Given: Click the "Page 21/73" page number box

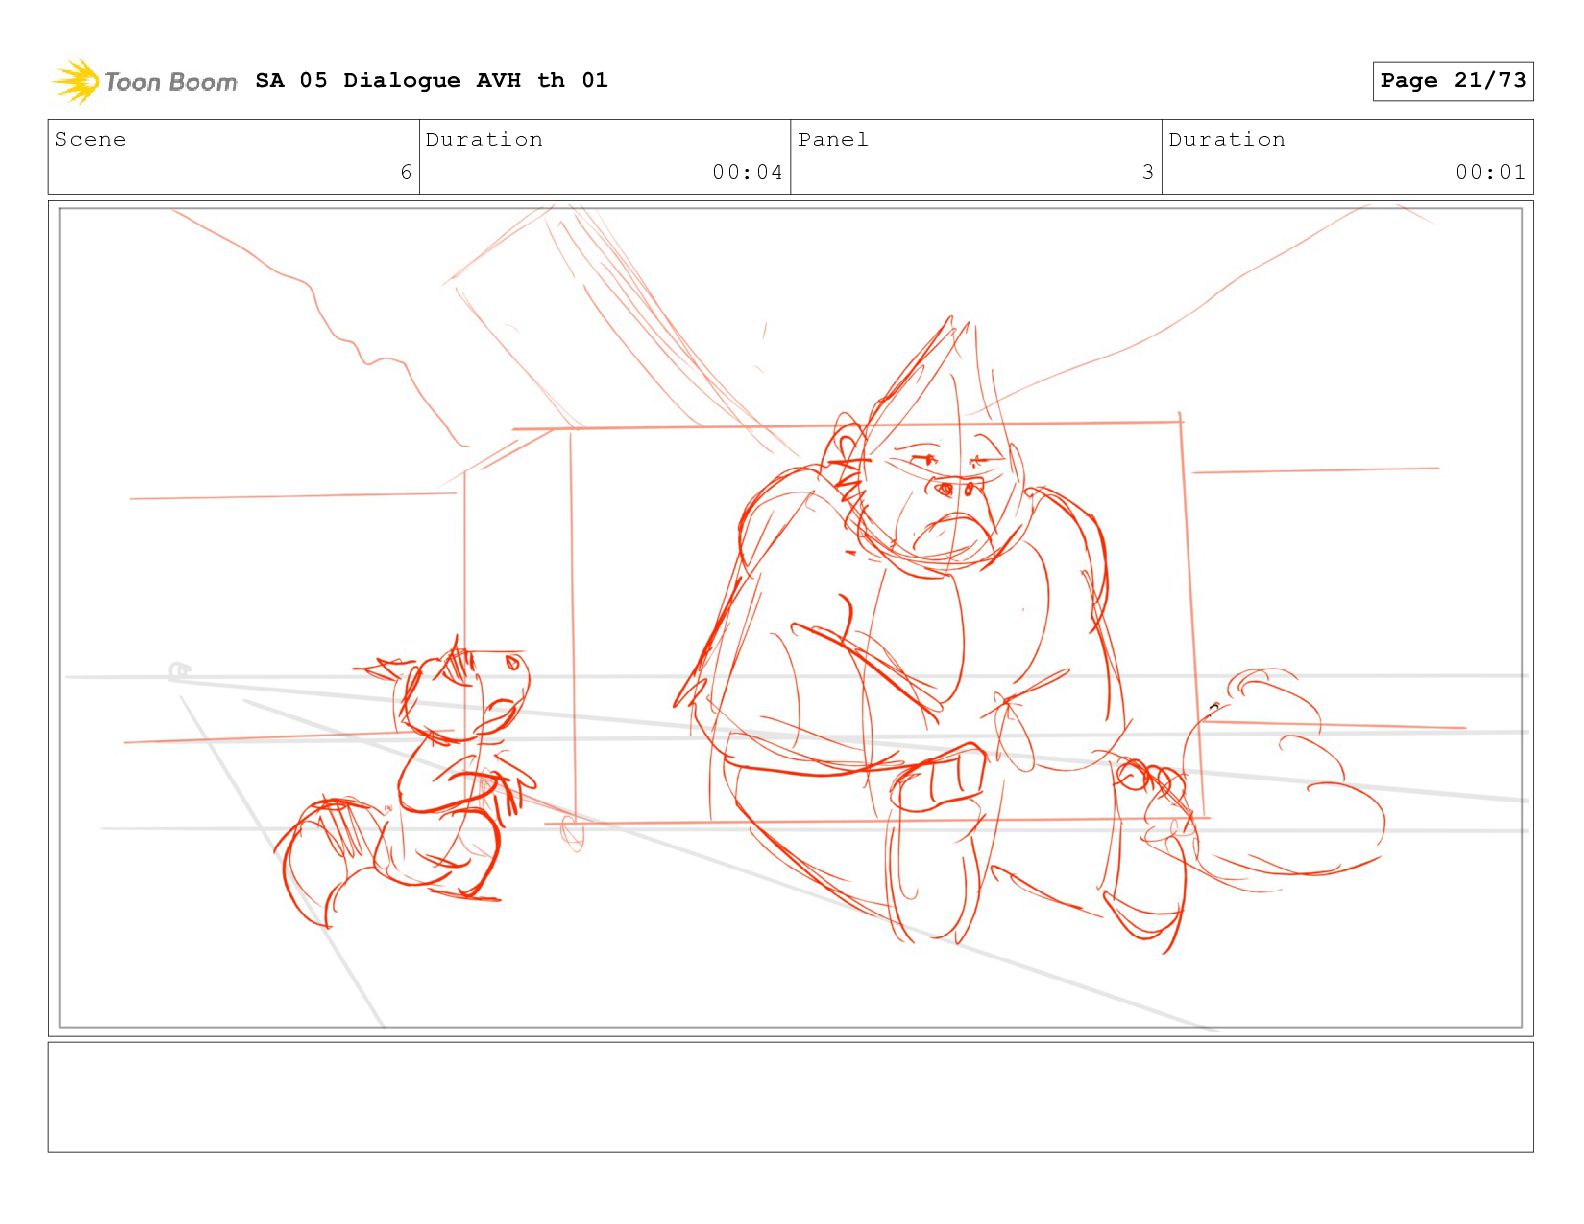Looking at the screenshot, I should click(x=1452, y=81).
